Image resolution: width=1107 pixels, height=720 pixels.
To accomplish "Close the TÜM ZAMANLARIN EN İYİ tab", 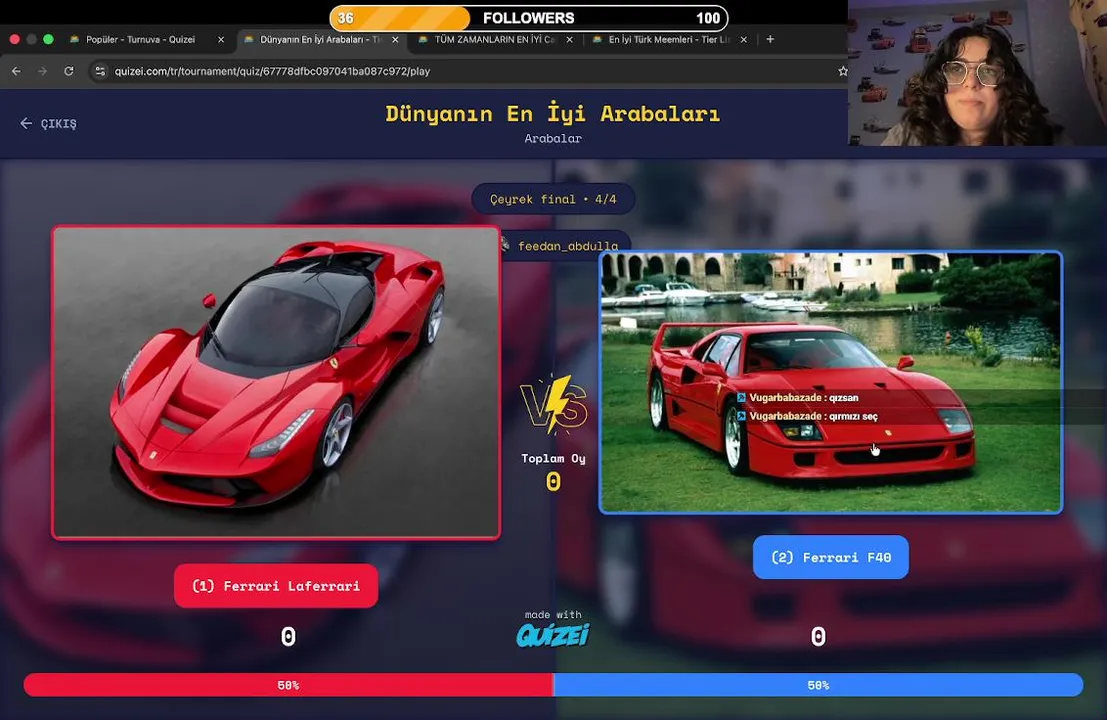I will coord(570,40).
